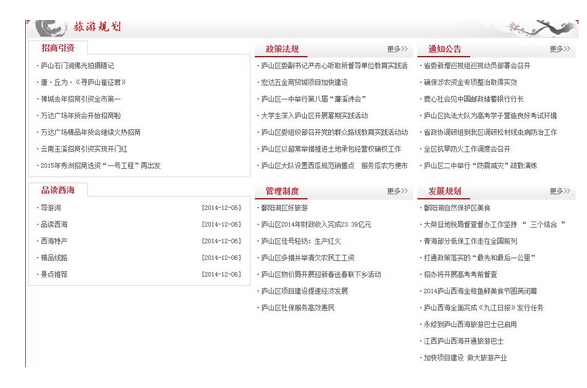
Task: Open article 万达广场年货会开始招商啦
Action: click(81, 116)
